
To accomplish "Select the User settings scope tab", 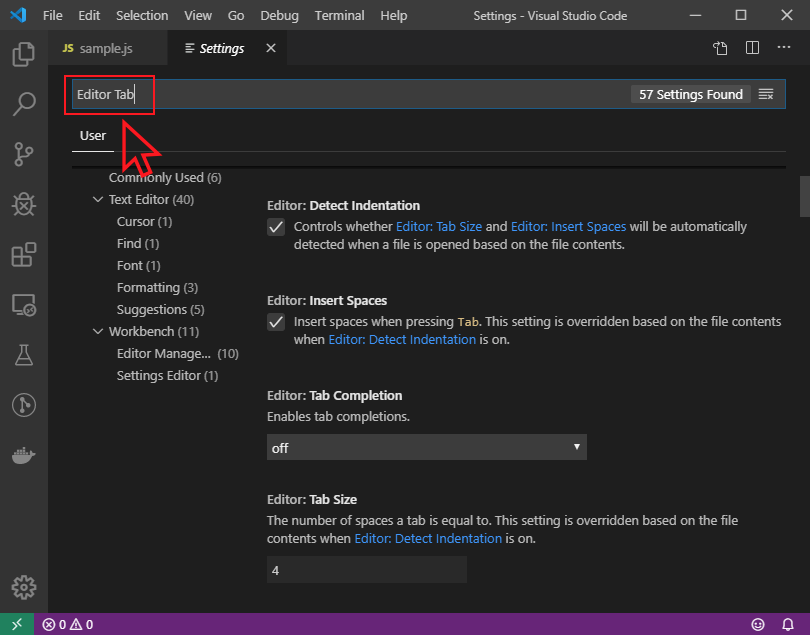I will (x=92, y=136).
